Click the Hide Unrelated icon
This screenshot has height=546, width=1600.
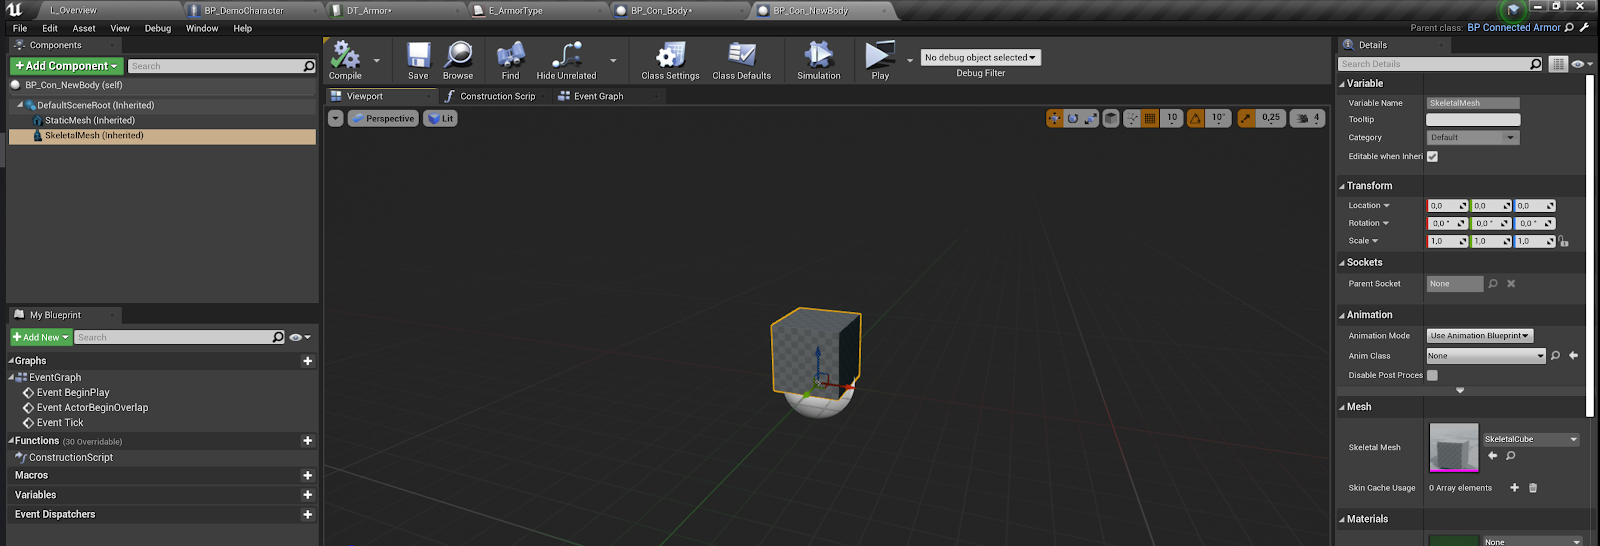tap(566, 56)
